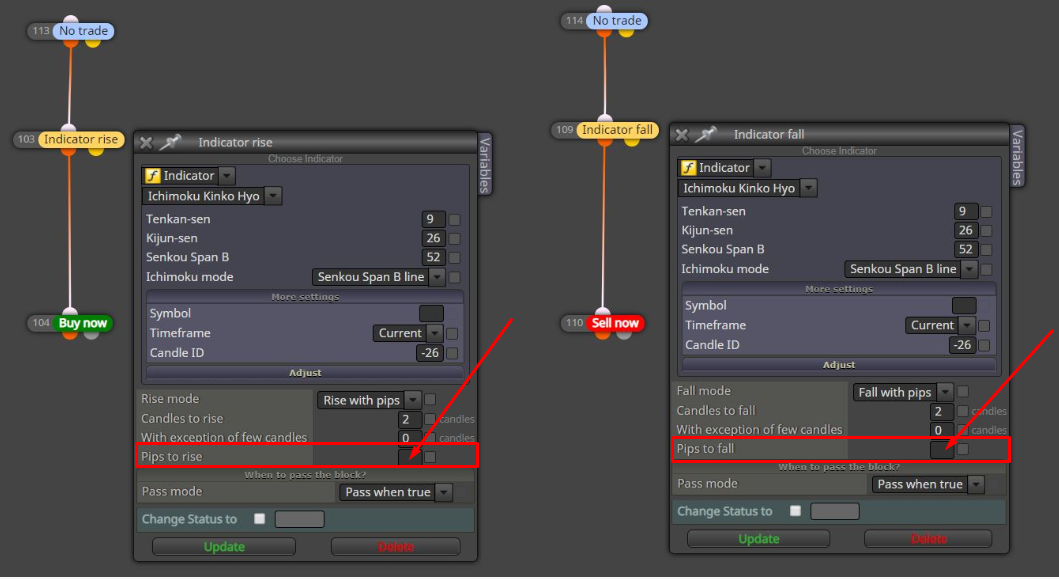The image size is (1059, 579).
Task: Toggle Pips to fall checkbox
Action: [963, 449]
